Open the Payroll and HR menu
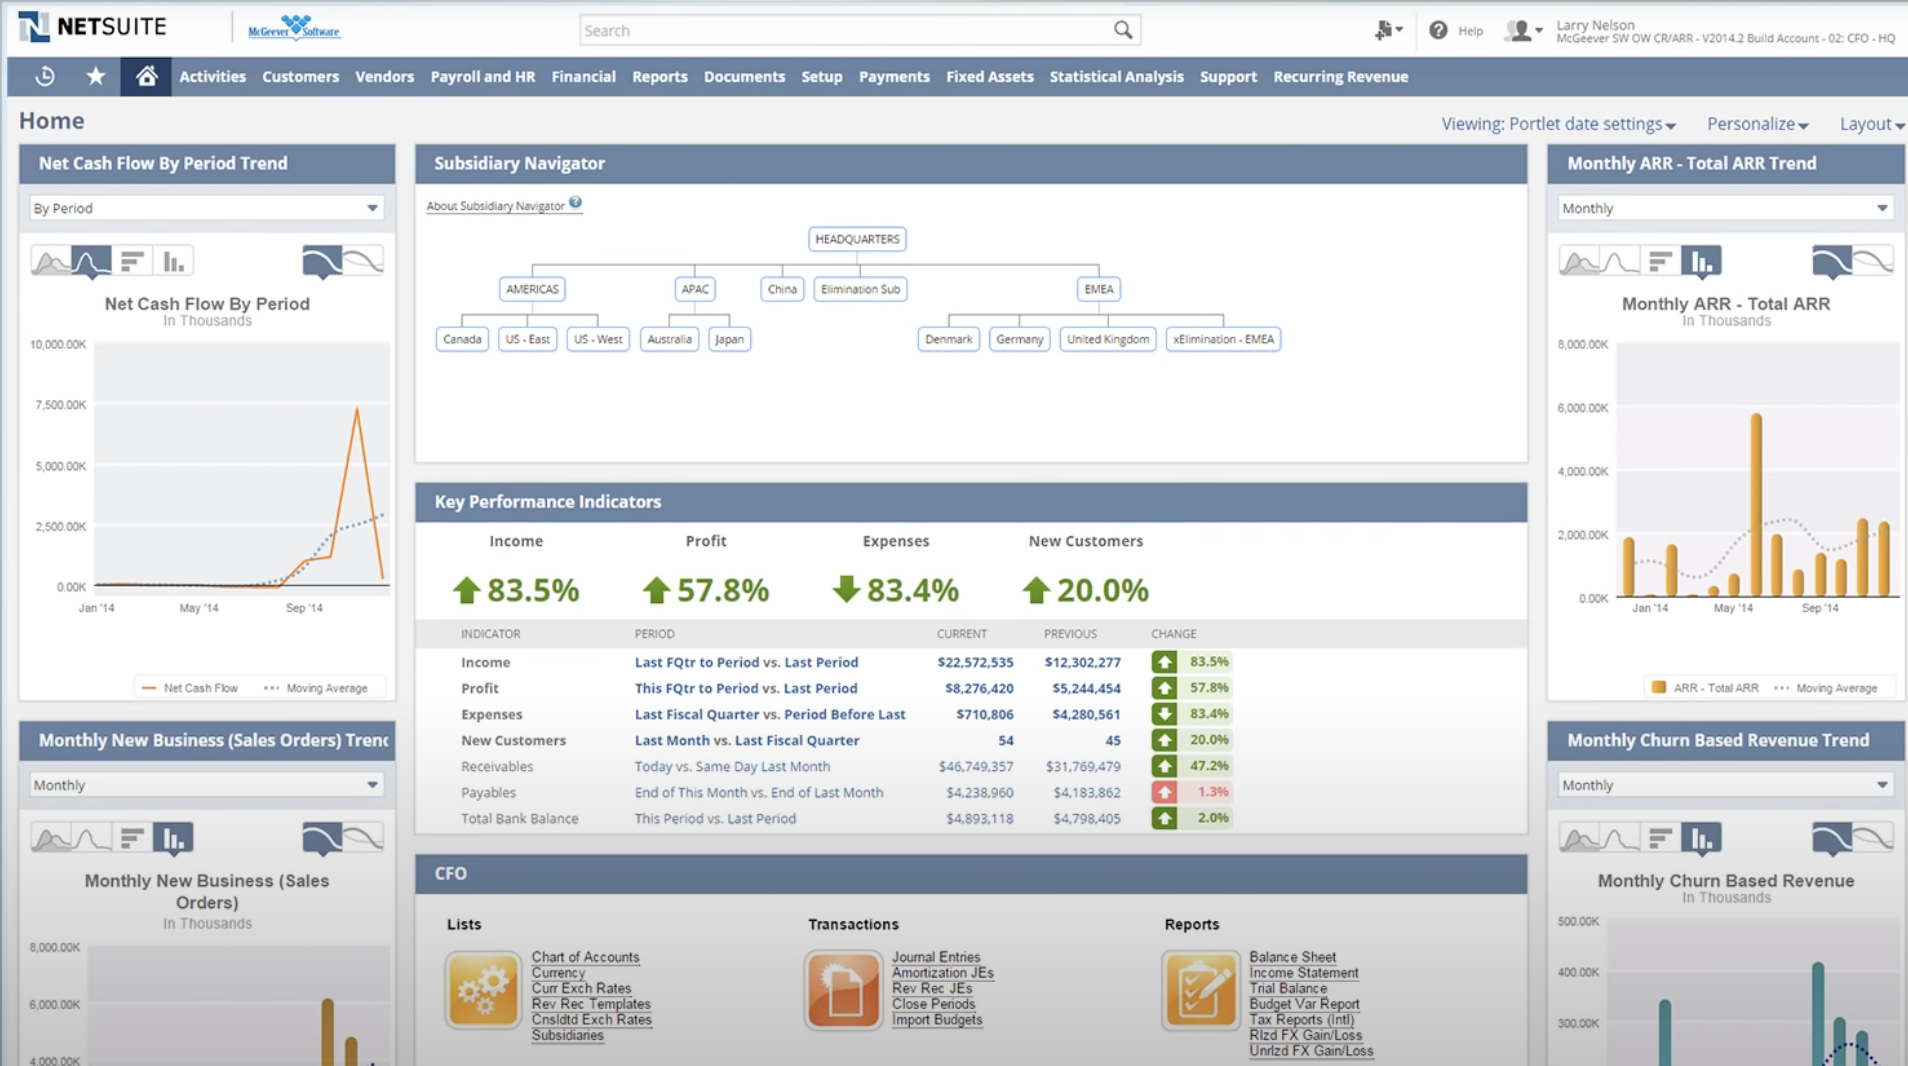 (x=483, y=76)
